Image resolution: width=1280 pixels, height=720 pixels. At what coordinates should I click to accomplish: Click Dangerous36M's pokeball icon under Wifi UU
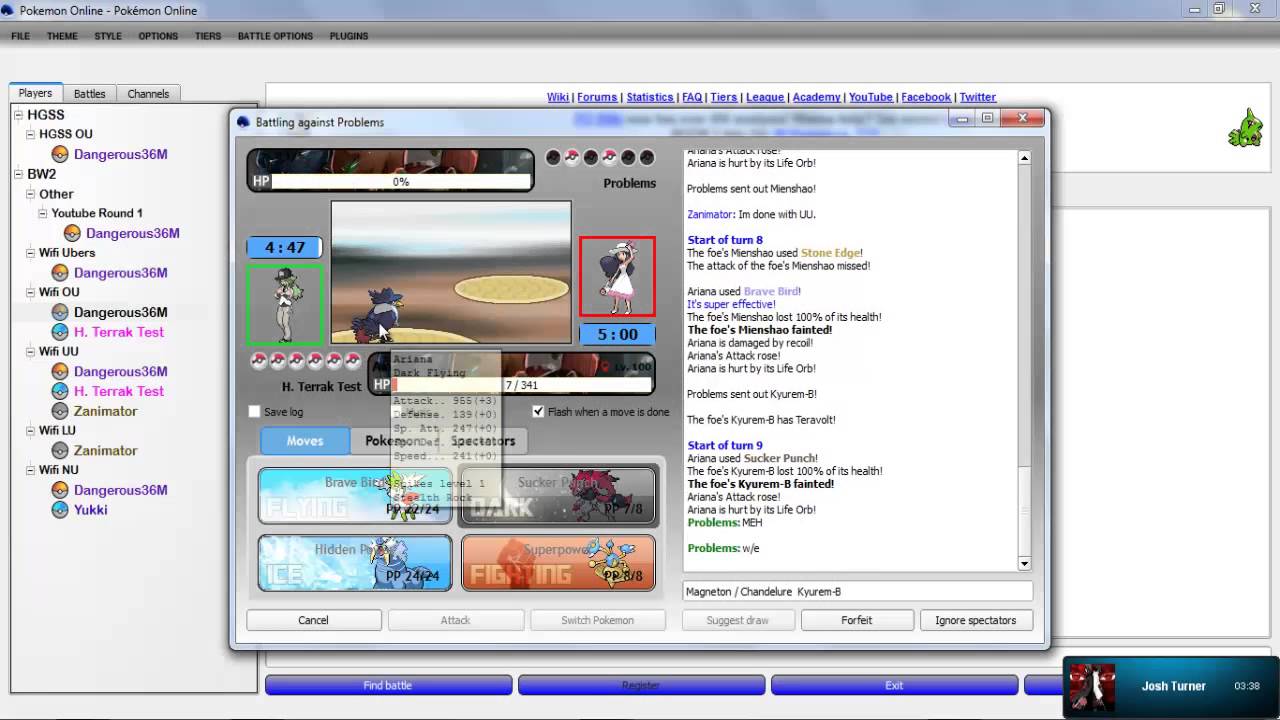point(60,371)
